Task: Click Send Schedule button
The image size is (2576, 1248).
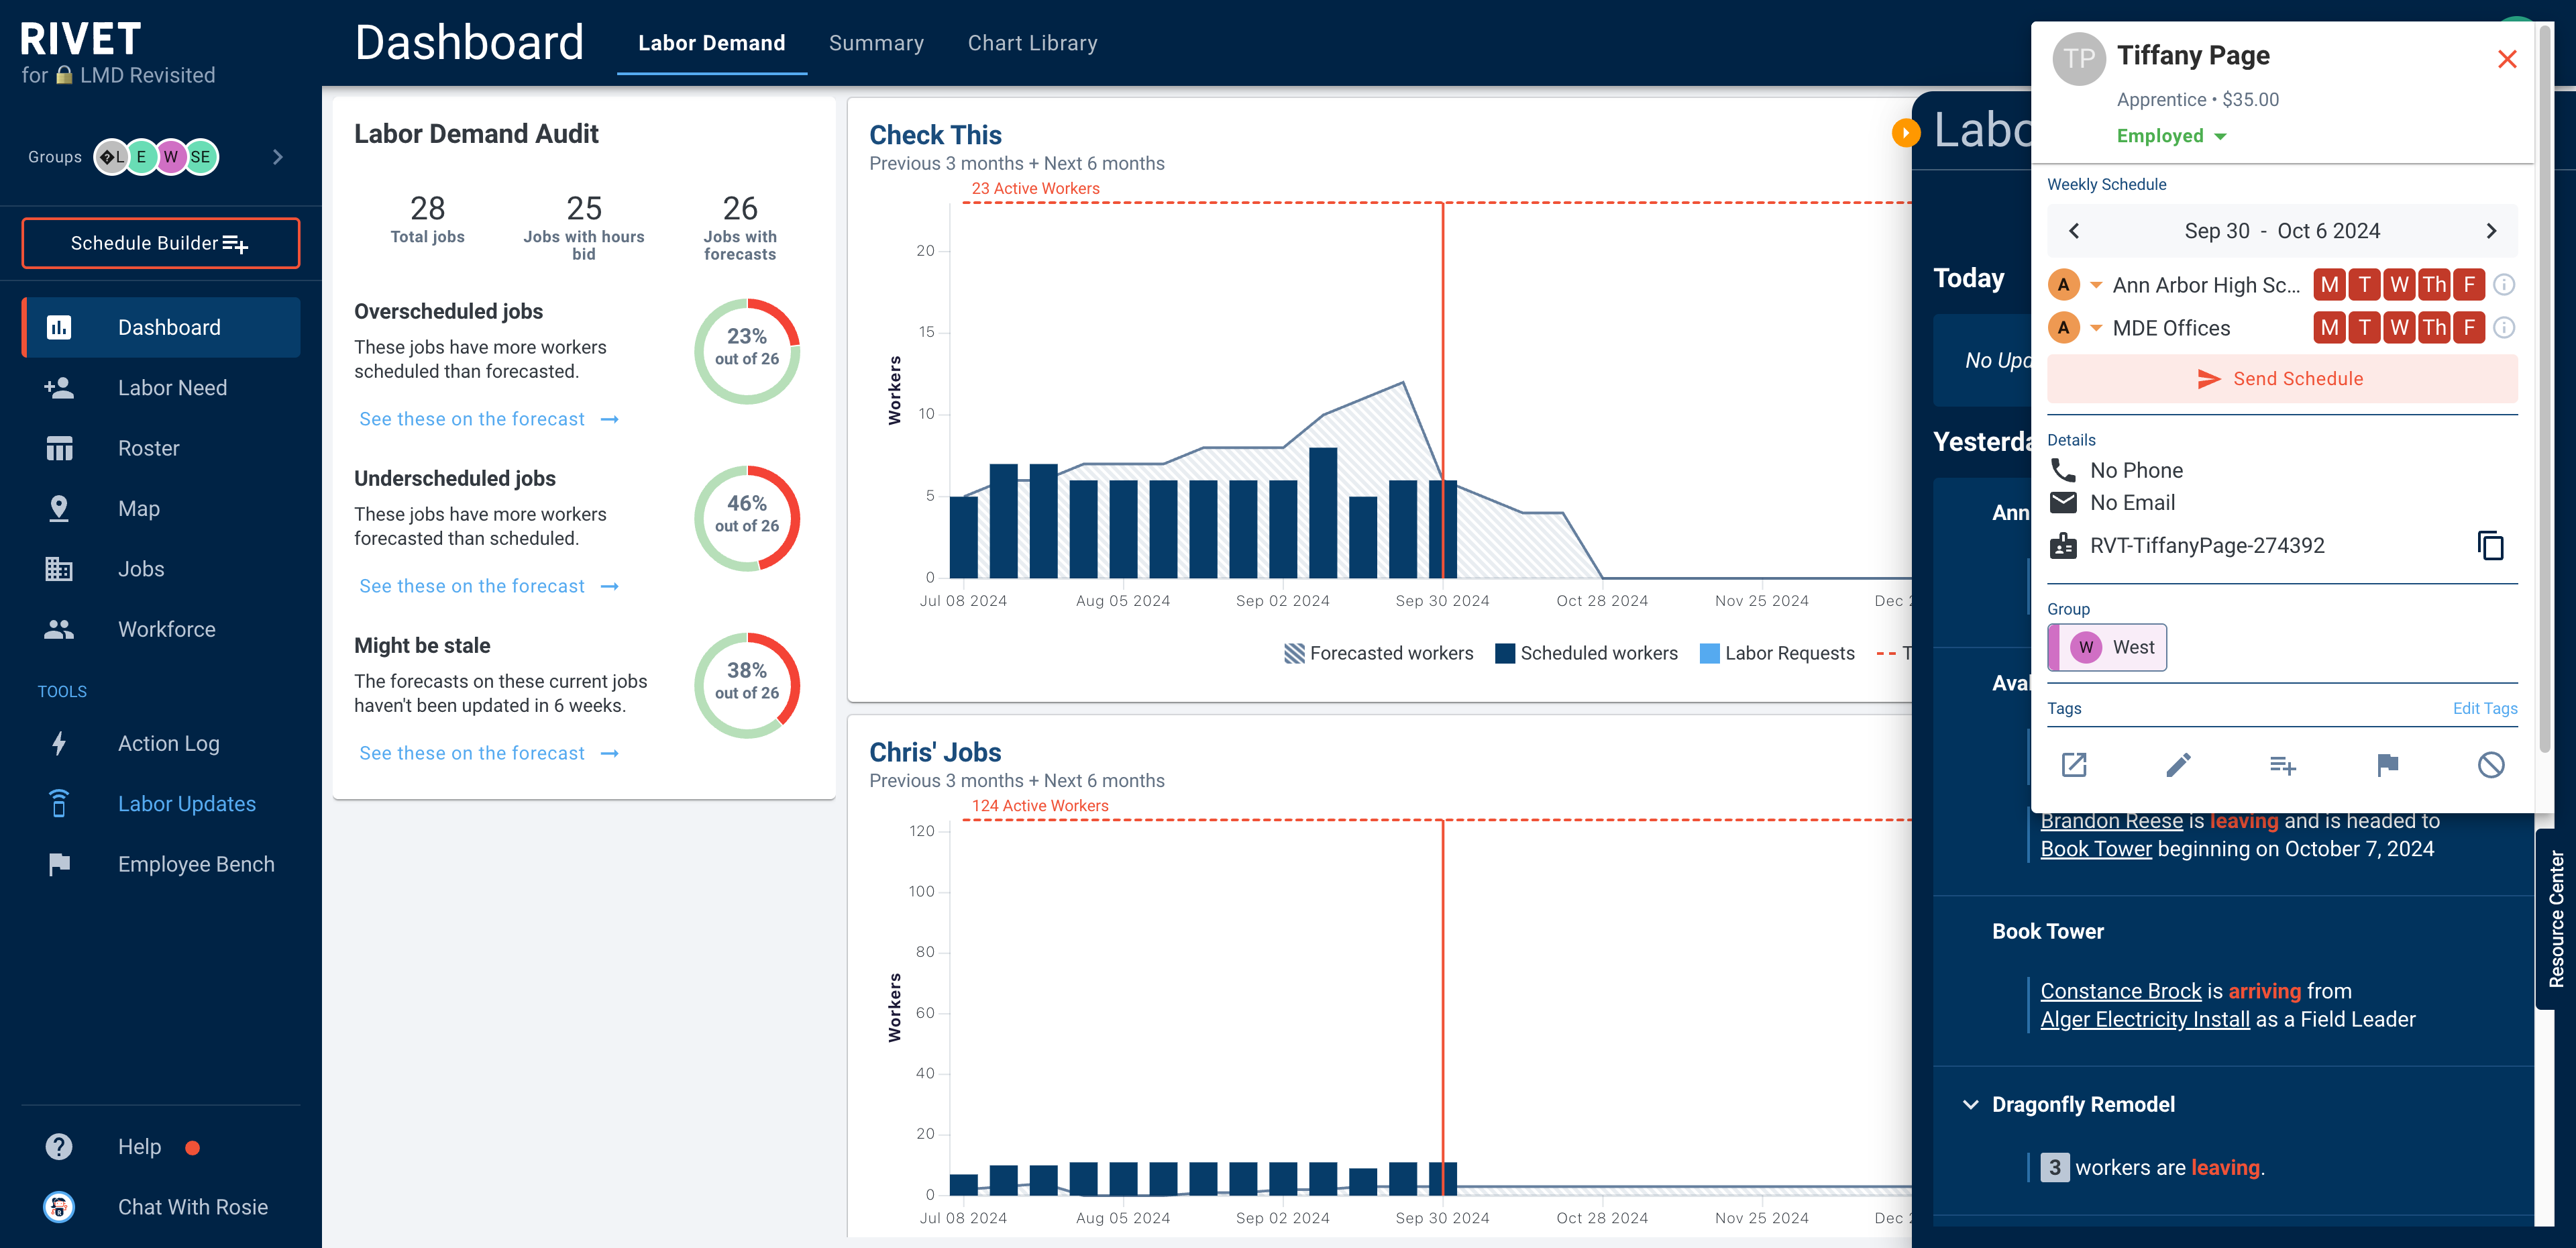Action: tap(2282, 379)
